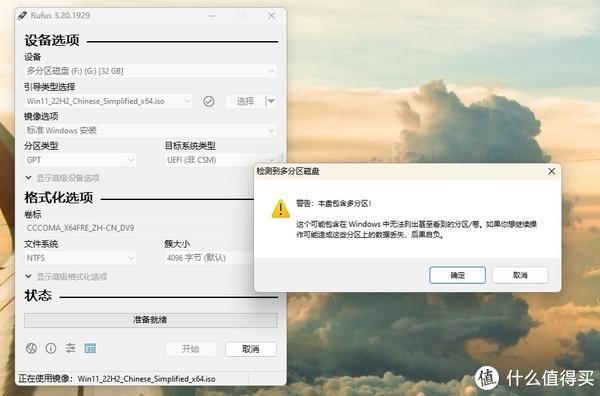Click 取消 in the Rufus main window
The width and height of the screenshot is (600, 396).
point(251,349)
